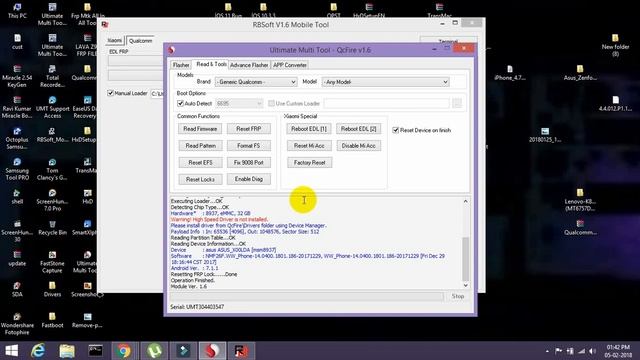This screenshot has width=640, height=360.
Task: Select Drivers folder desktop icon
Action: point(52,289)
